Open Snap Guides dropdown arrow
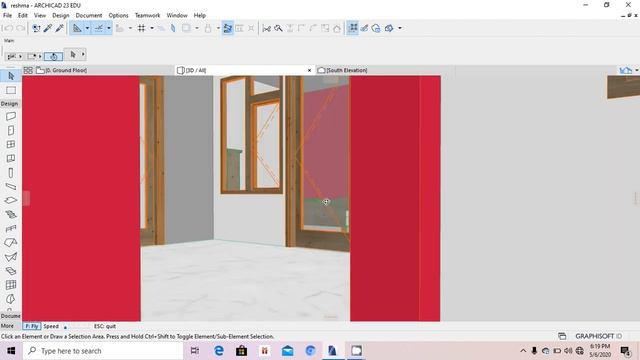The height and width of the screenshot is (360, 640). [109, 28]
